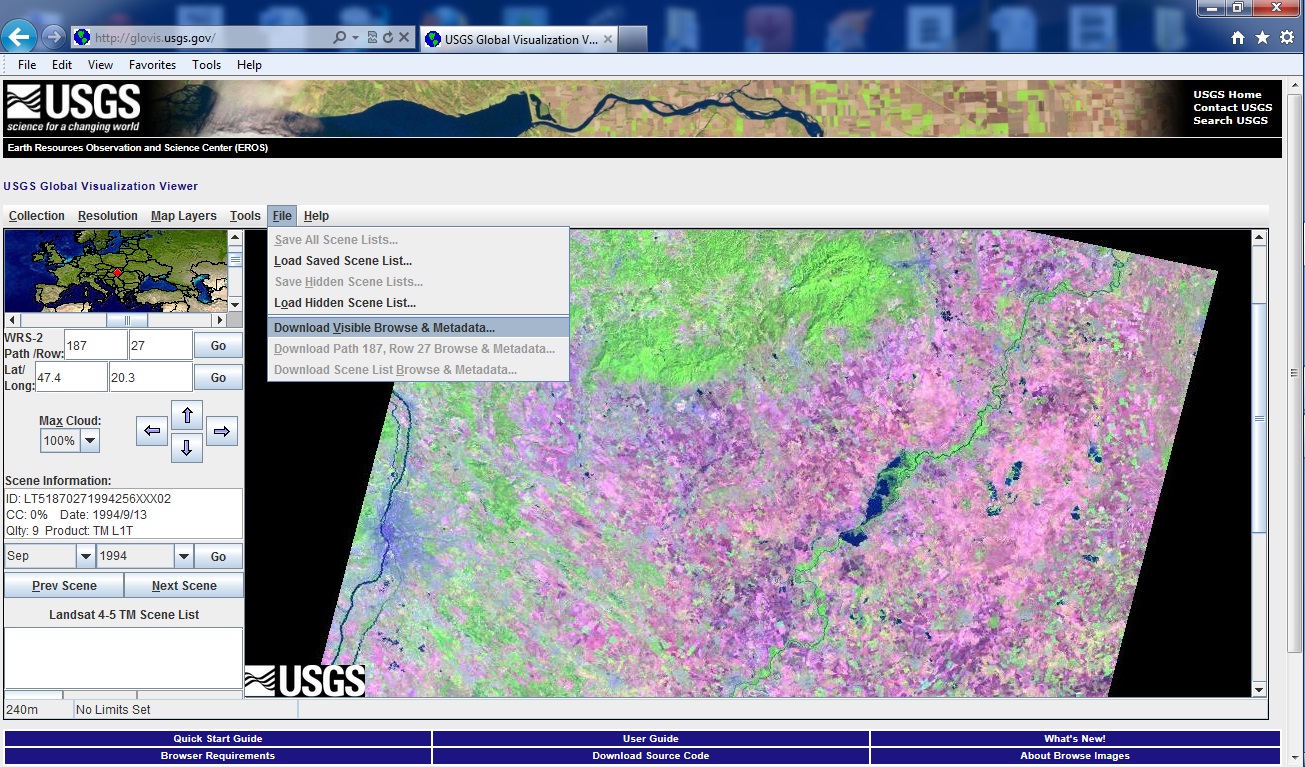Open browser Edit menu
The width and height of the screenshot is (1305, 767).
tap(62, 65)
